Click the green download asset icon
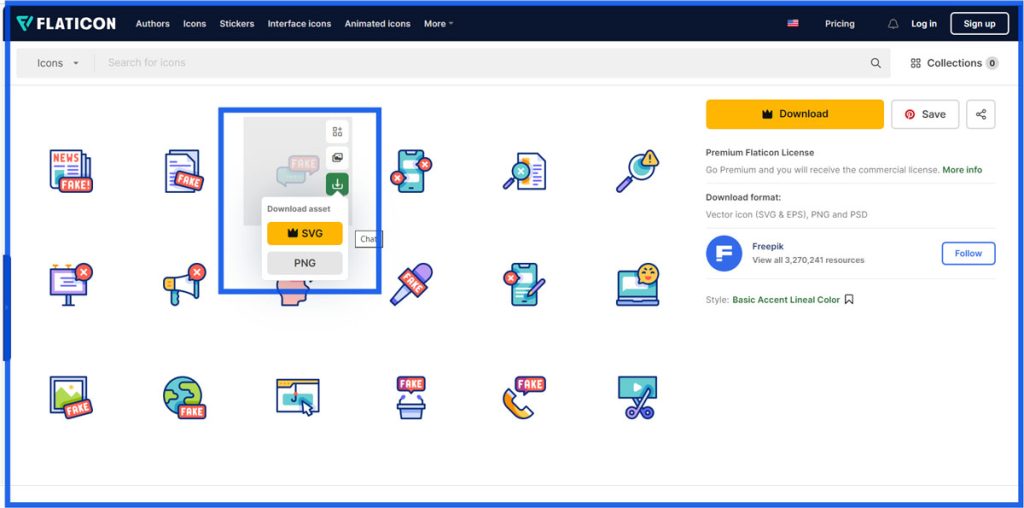 tap(337, 184)
